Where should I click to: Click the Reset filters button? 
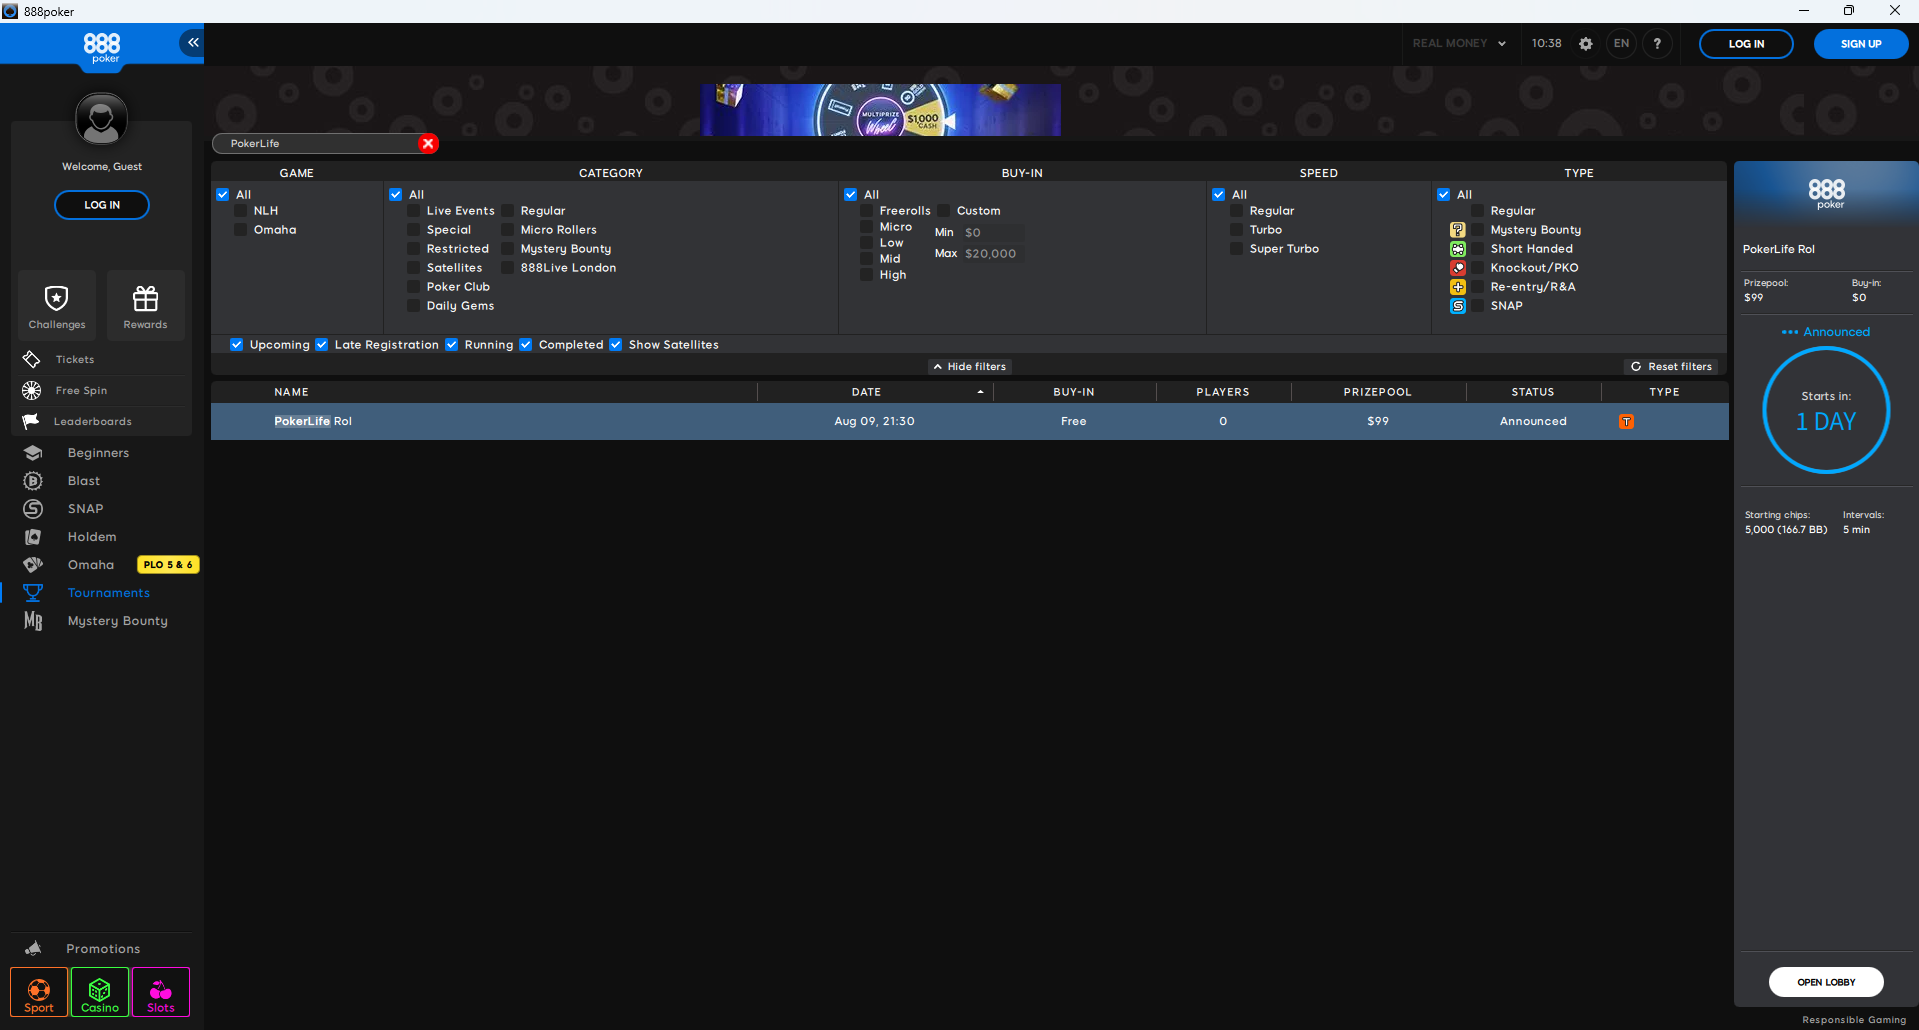[1671, 366]
